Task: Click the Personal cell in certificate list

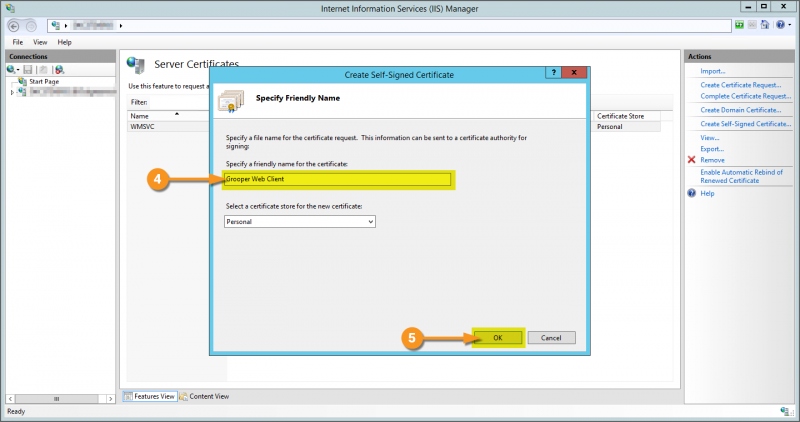Action: (x=610, y=127)
